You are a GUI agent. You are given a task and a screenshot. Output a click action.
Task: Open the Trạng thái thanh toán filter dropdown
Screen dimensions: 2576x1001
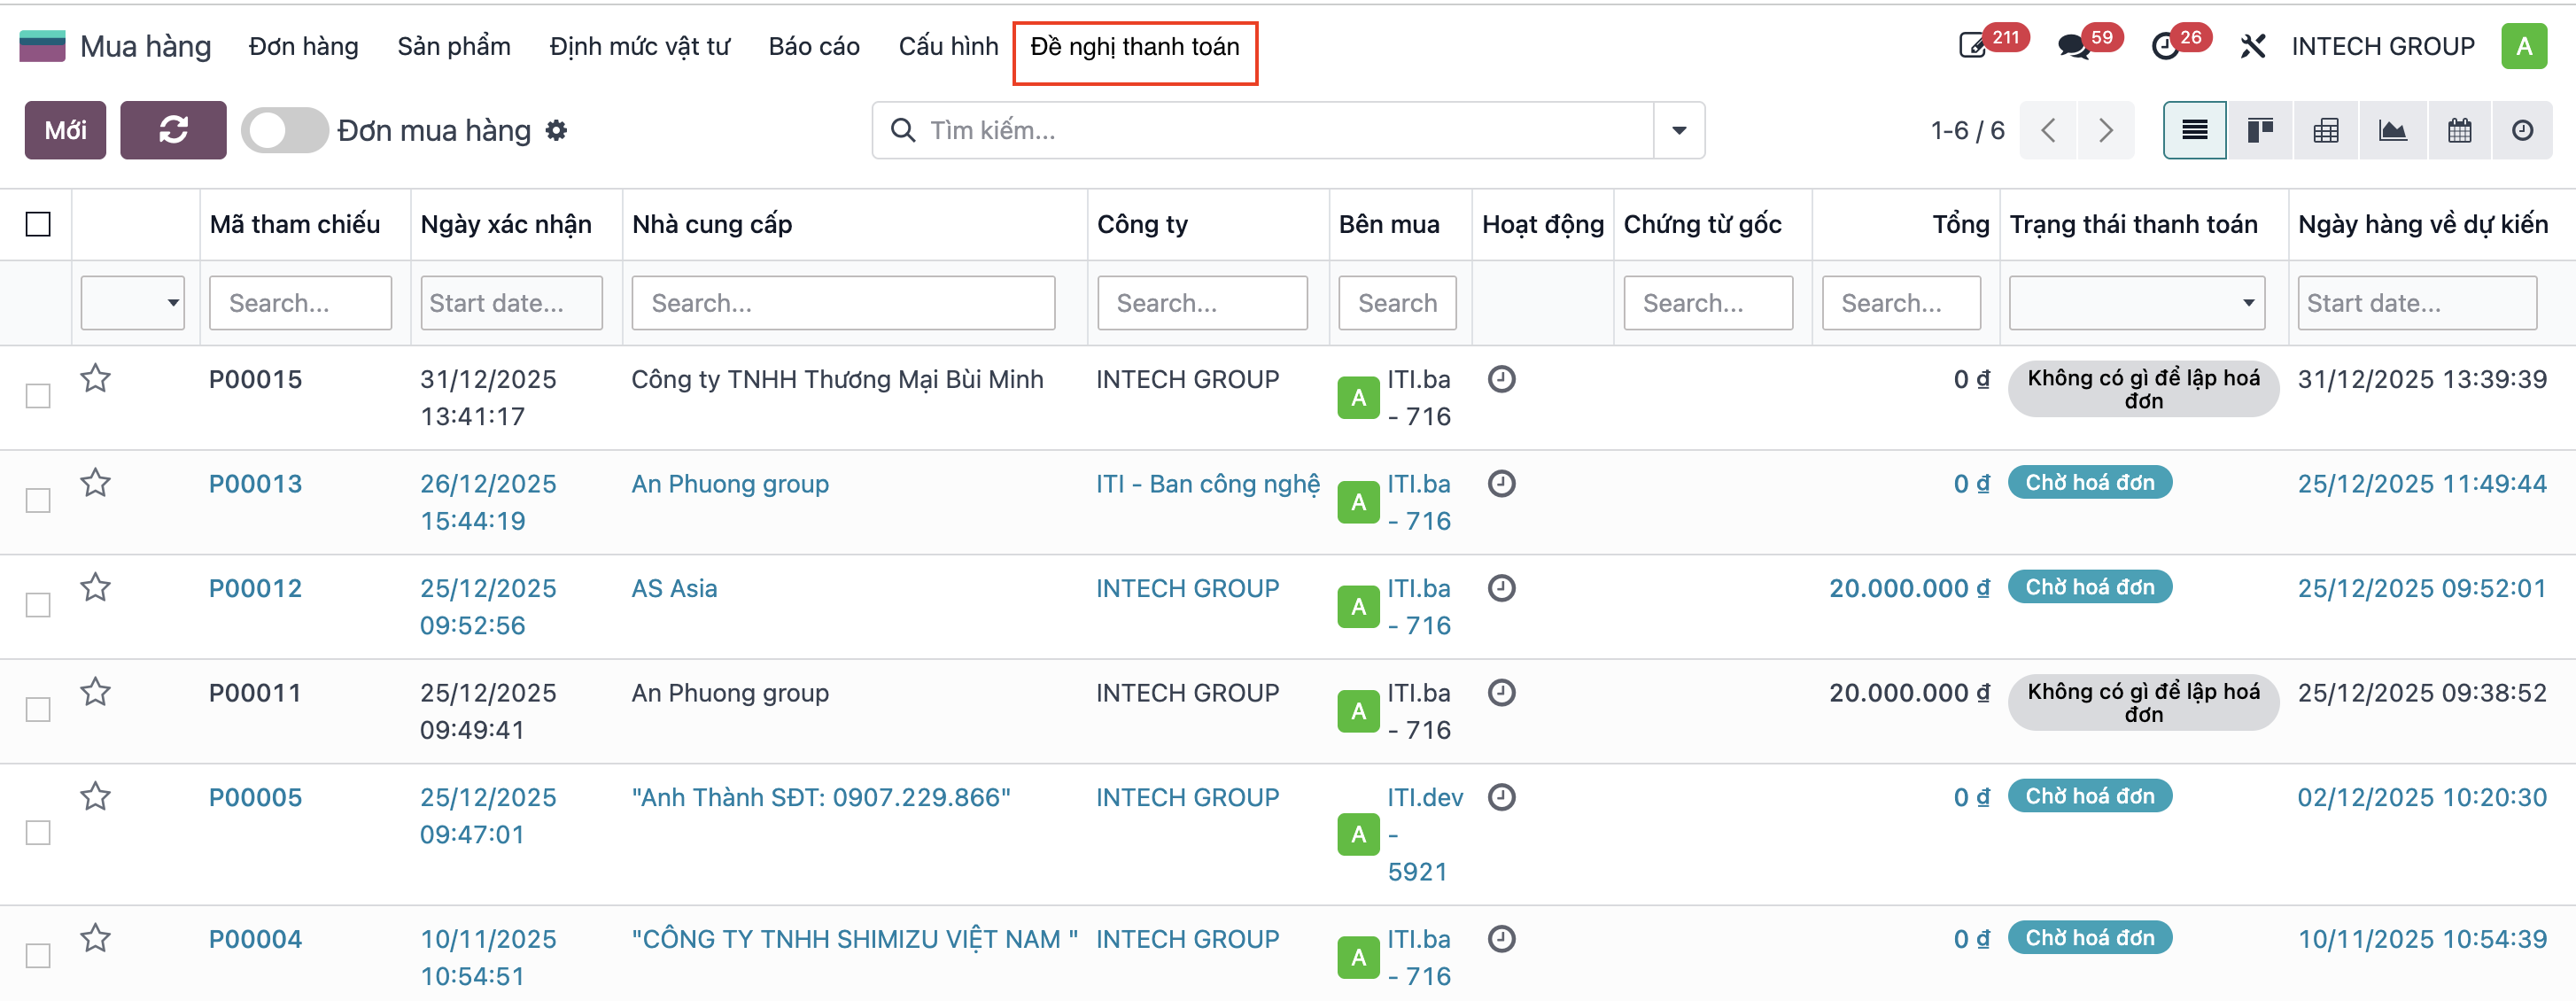(x=2137, y=303)
